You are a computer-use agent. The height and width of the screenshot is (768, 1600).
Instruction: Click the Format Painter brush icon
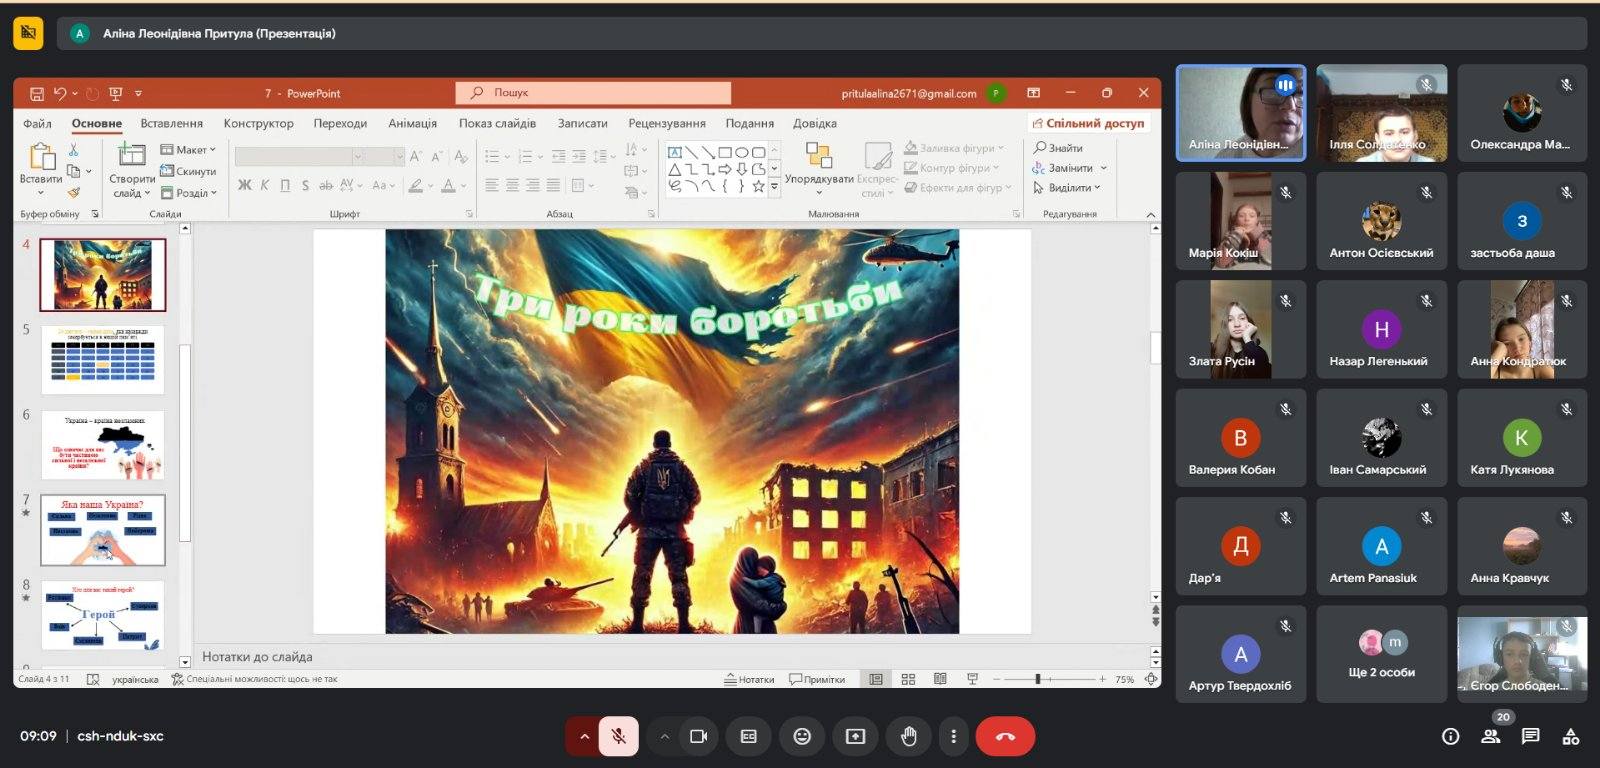point(73,192)
